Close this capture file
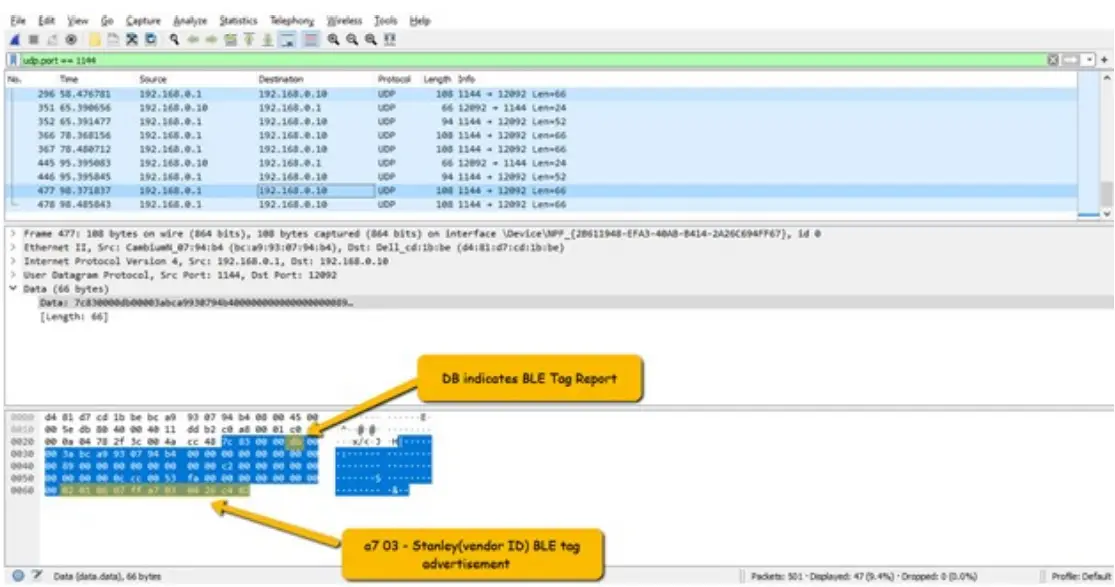 [132, 40]
